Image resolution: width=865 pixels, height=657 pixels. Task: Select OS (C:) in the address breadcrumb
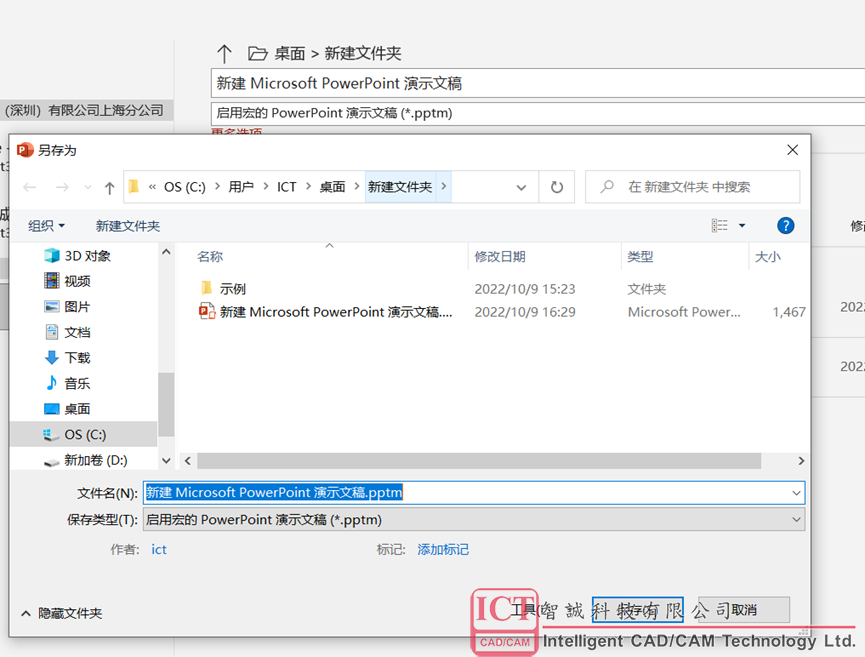184,187
